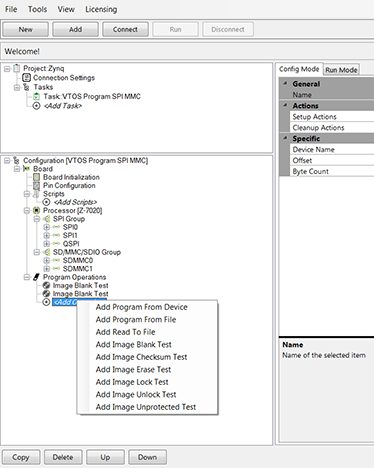Click the Scripts node icon

[36, 194]
